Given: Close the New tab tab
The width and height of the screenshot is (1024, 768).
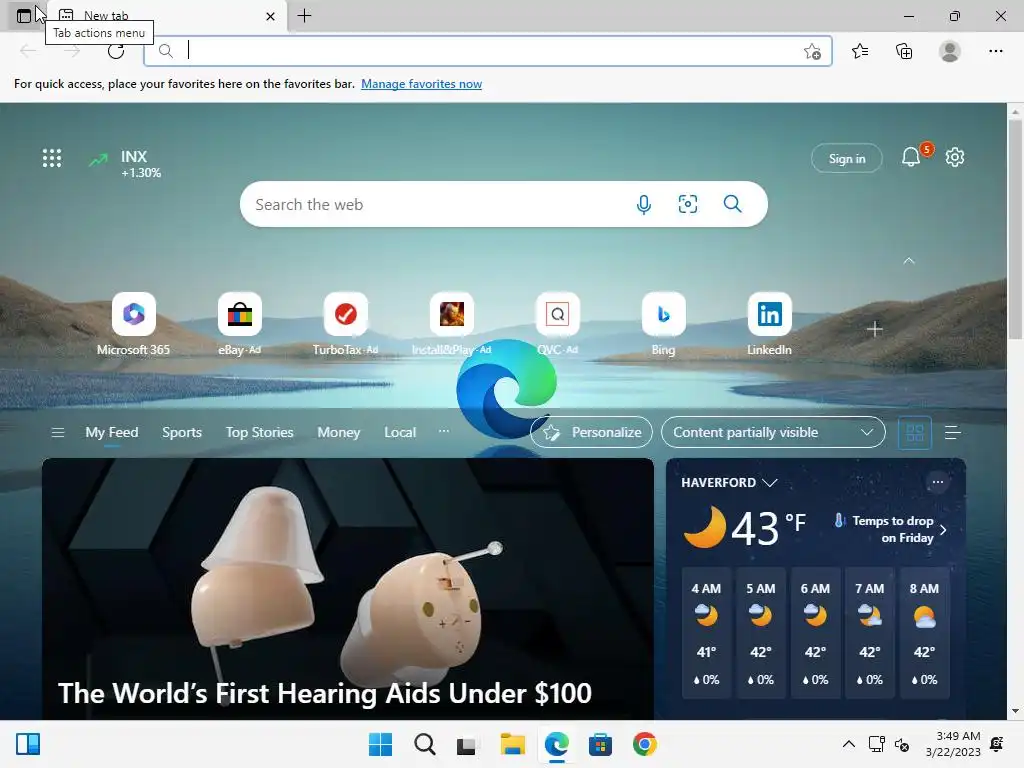Looking at the screenshot, I should pyautogui.click(x=270, y=16).
